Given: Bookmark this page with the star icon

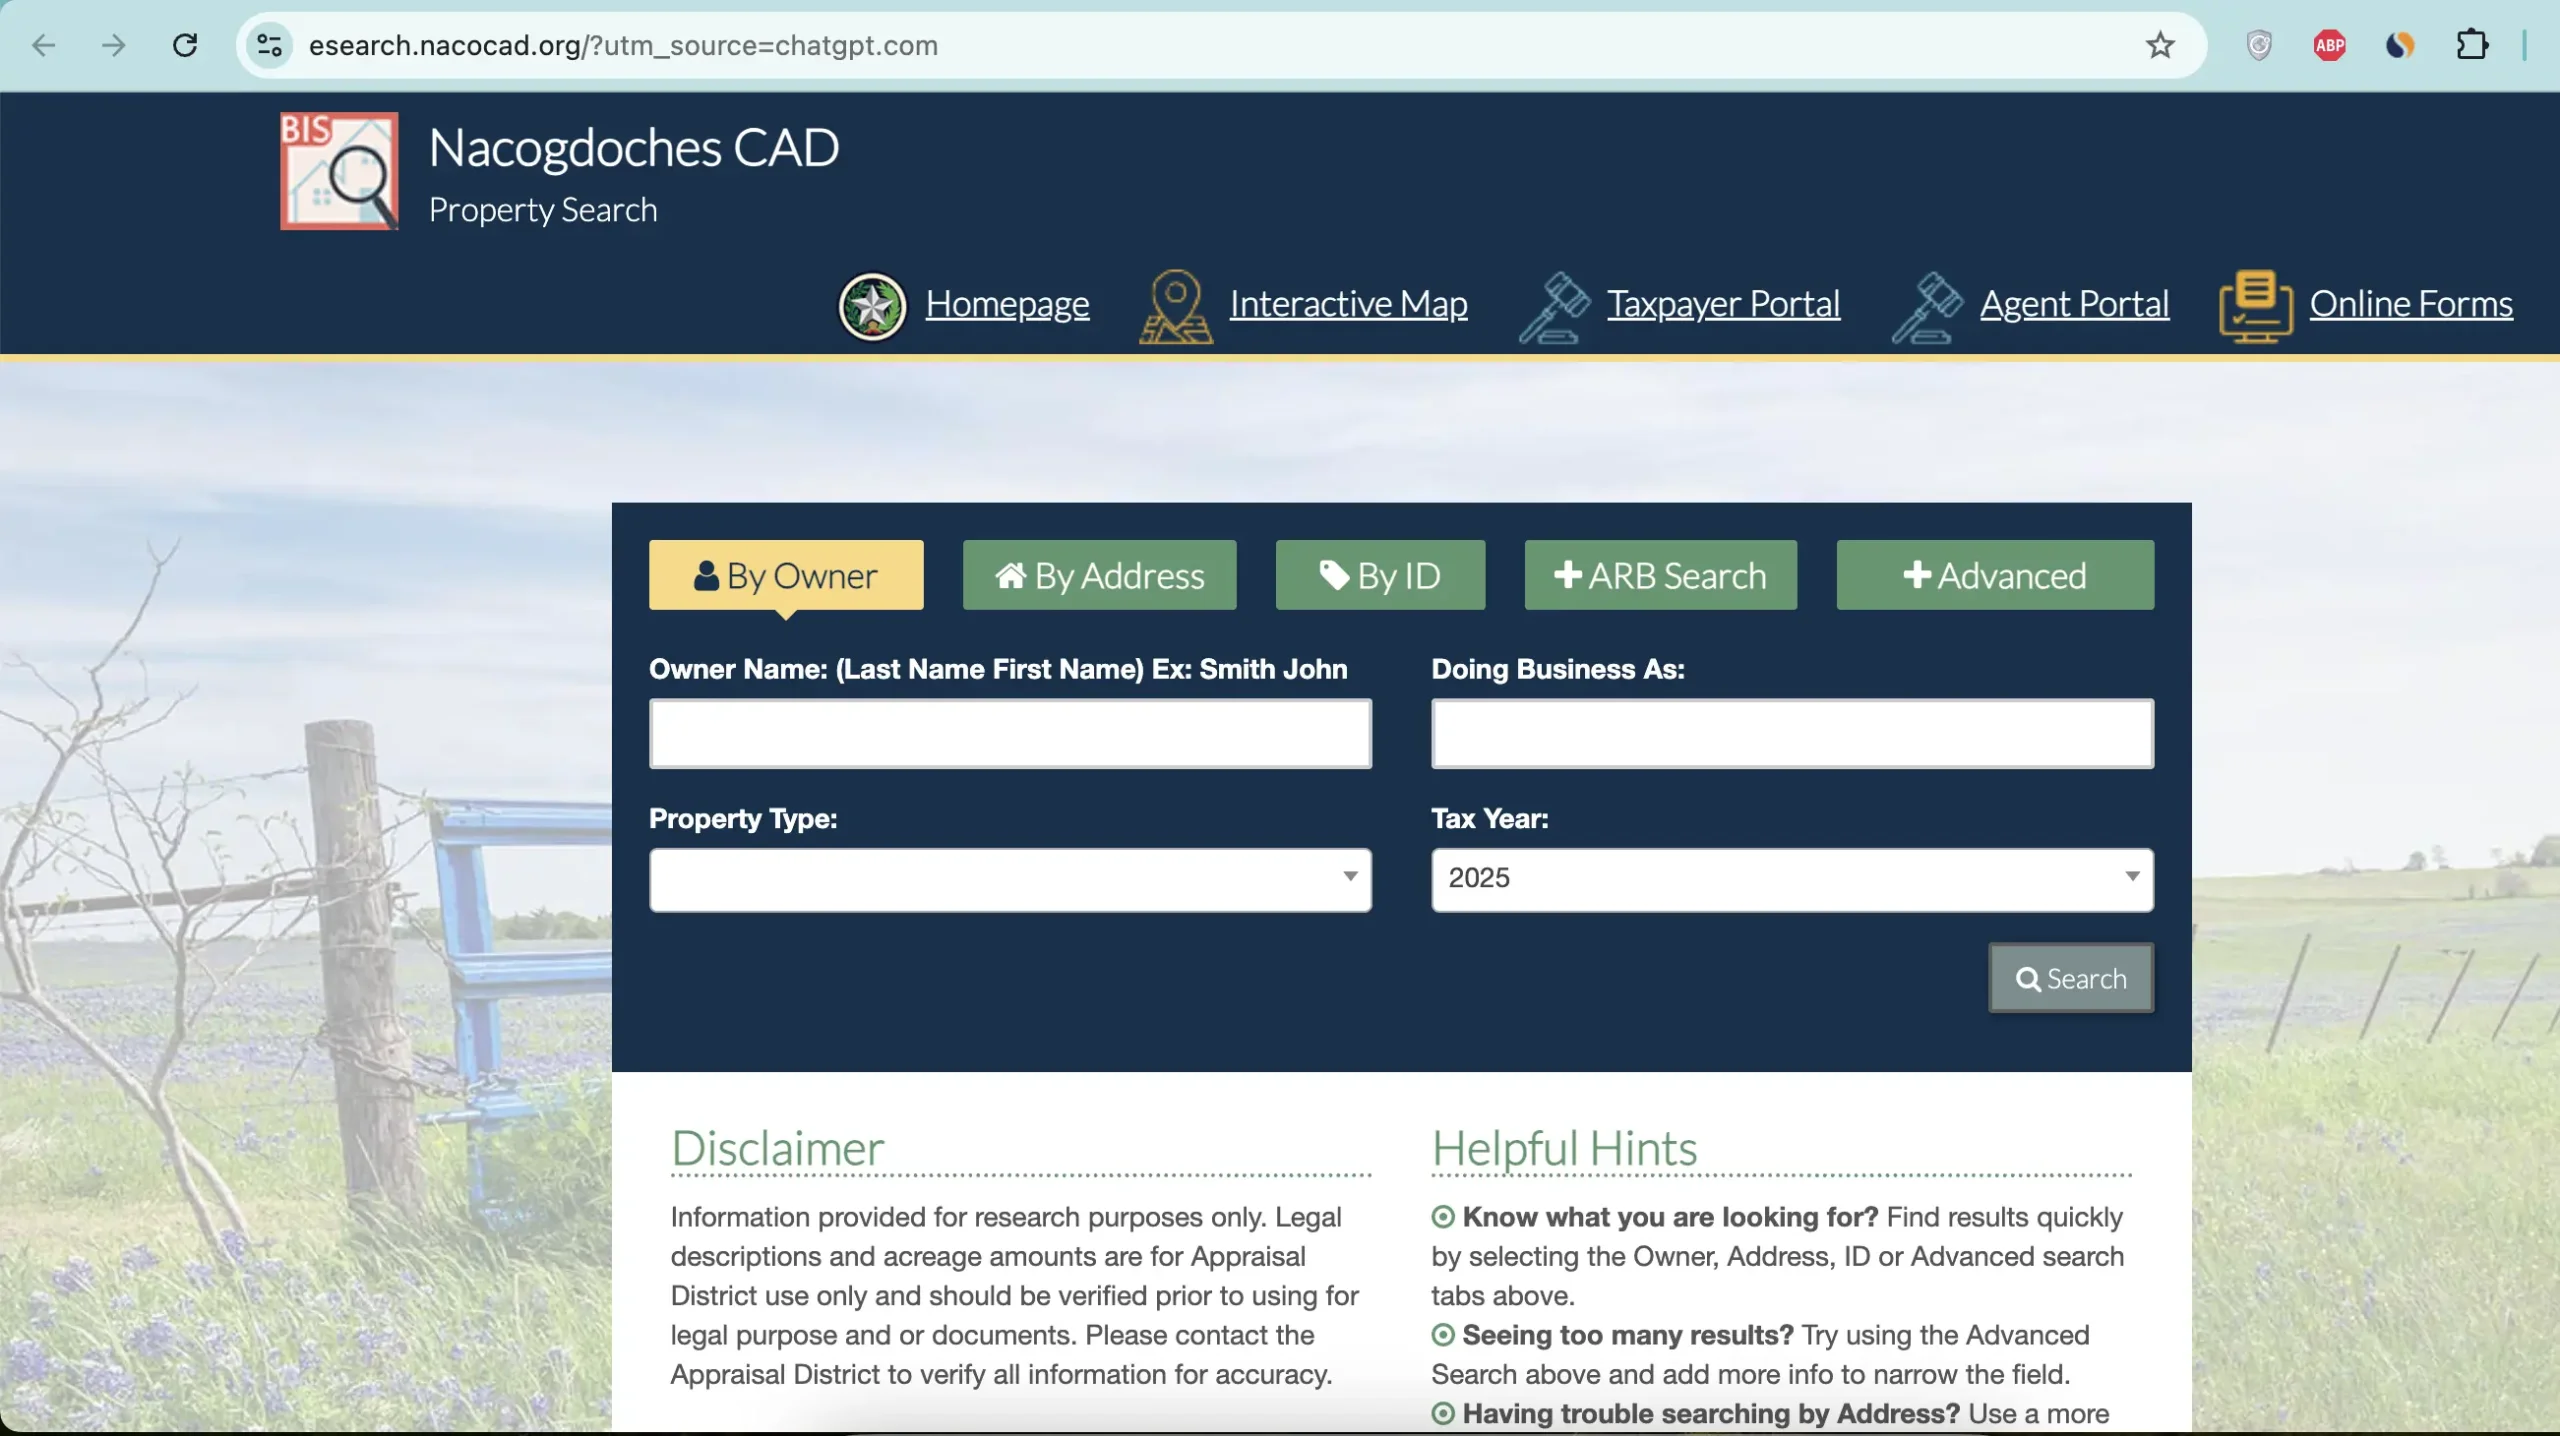Looking at the screenshot, I should click(x=2158, y=45).
